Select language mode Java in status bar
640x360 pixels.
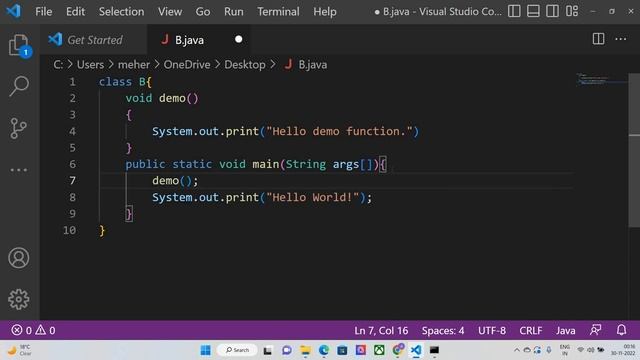coord(565,330)
